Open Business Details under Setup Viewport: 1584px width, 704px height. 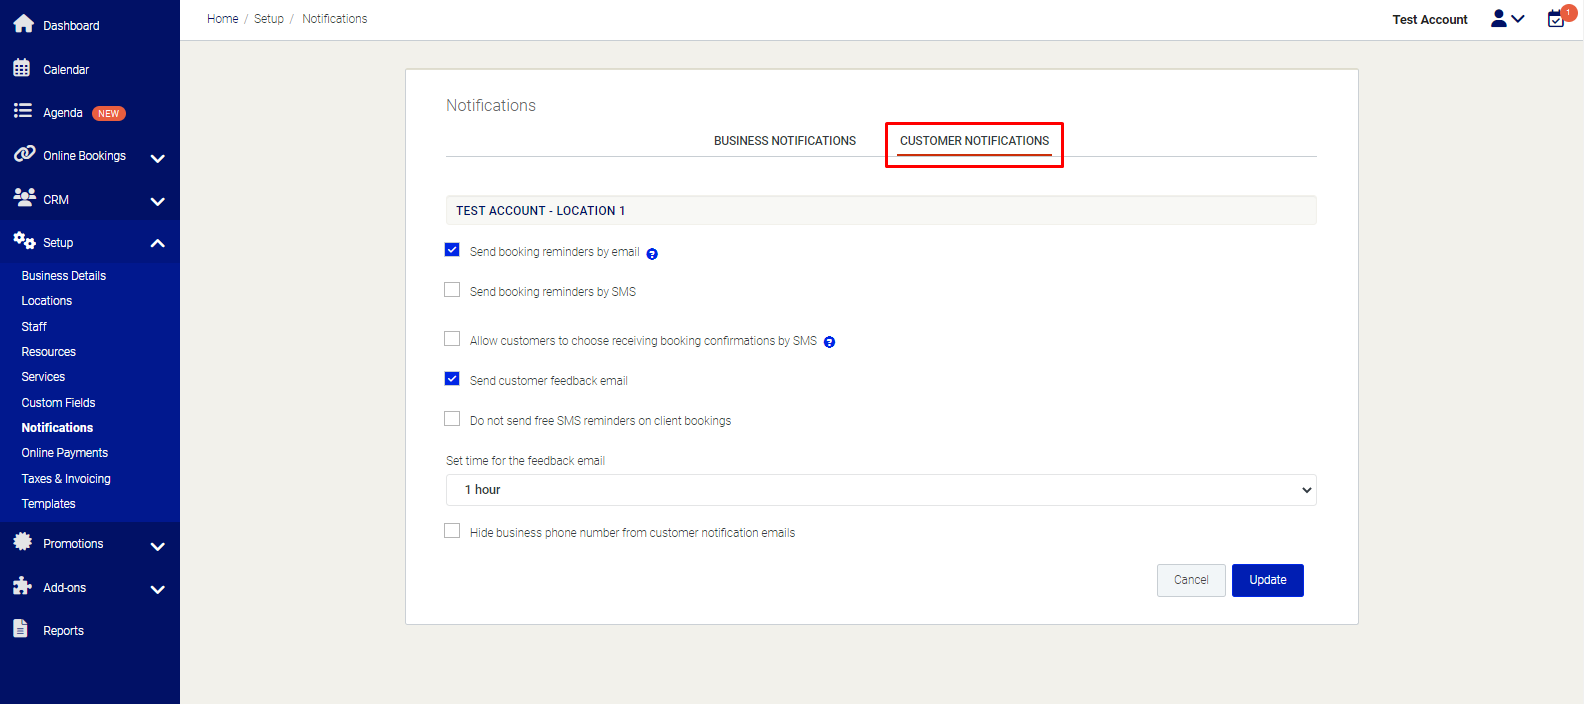pos(64,276)
